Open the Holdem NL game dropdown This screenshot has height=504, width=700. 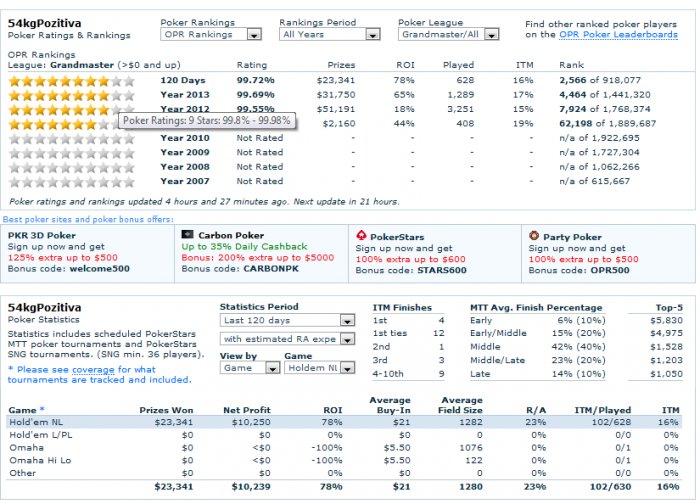320,368
